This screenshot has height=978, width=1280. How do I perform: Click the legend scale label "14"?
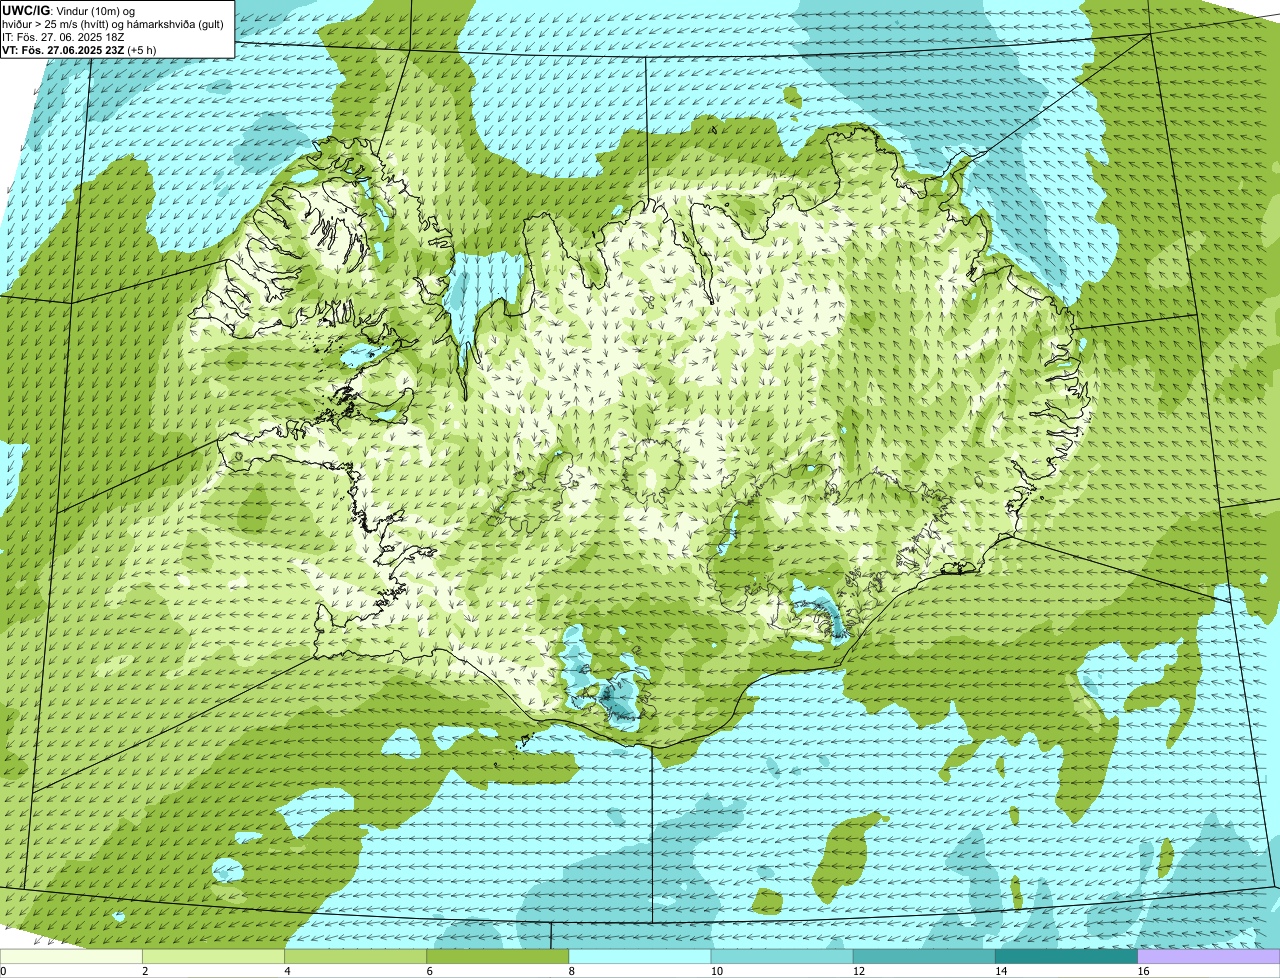(x=1000, y=971)
